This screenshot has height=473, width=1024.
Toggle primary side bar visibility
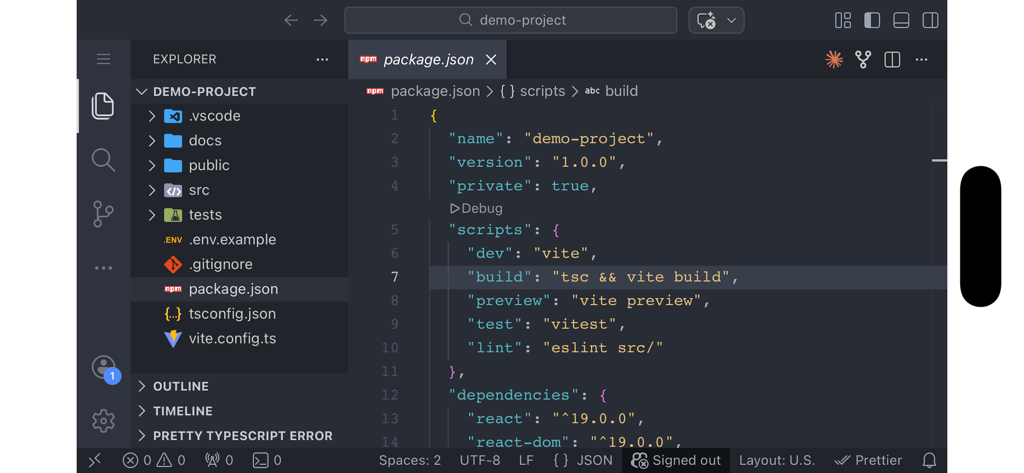[x=872, y=20]
